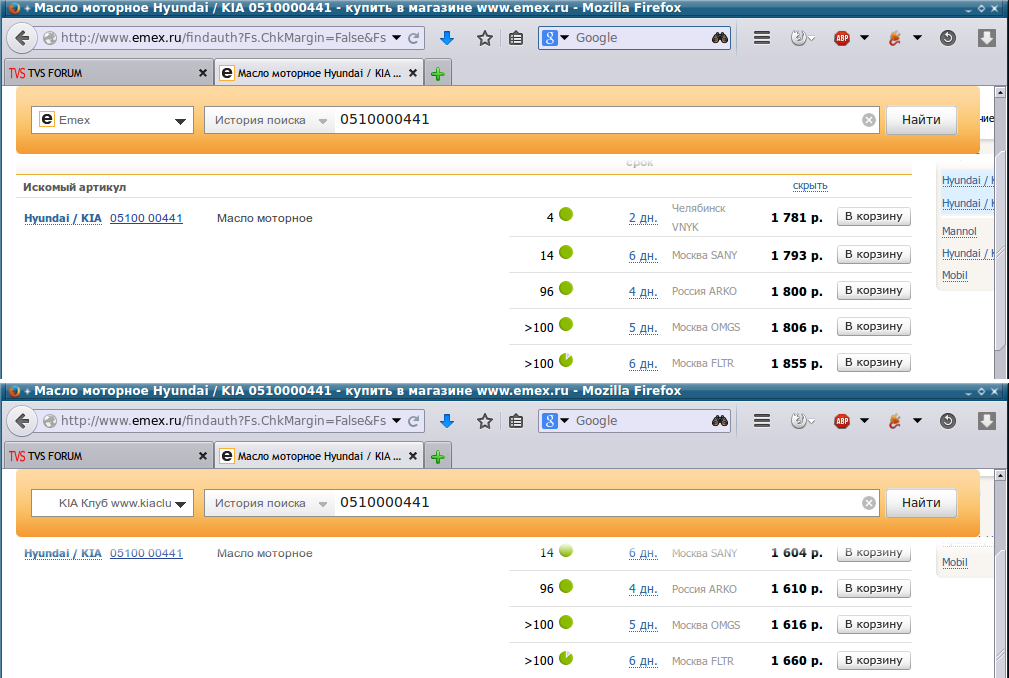Click the Adblock Plus icon in bottom window
The height and width of the screenshot is (678, 1009).
842,421
